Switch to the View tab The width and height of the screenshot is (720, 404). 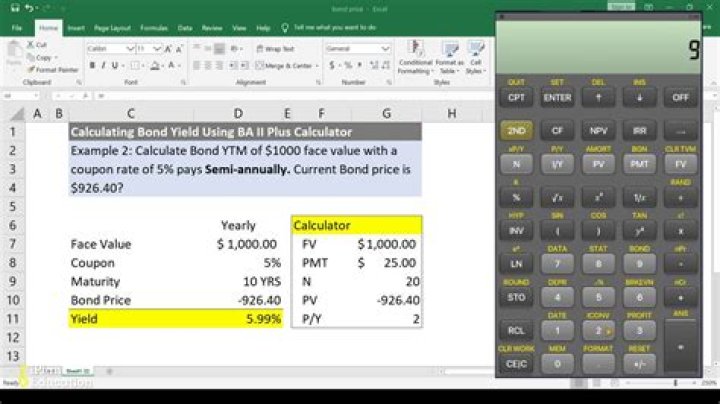239,28
